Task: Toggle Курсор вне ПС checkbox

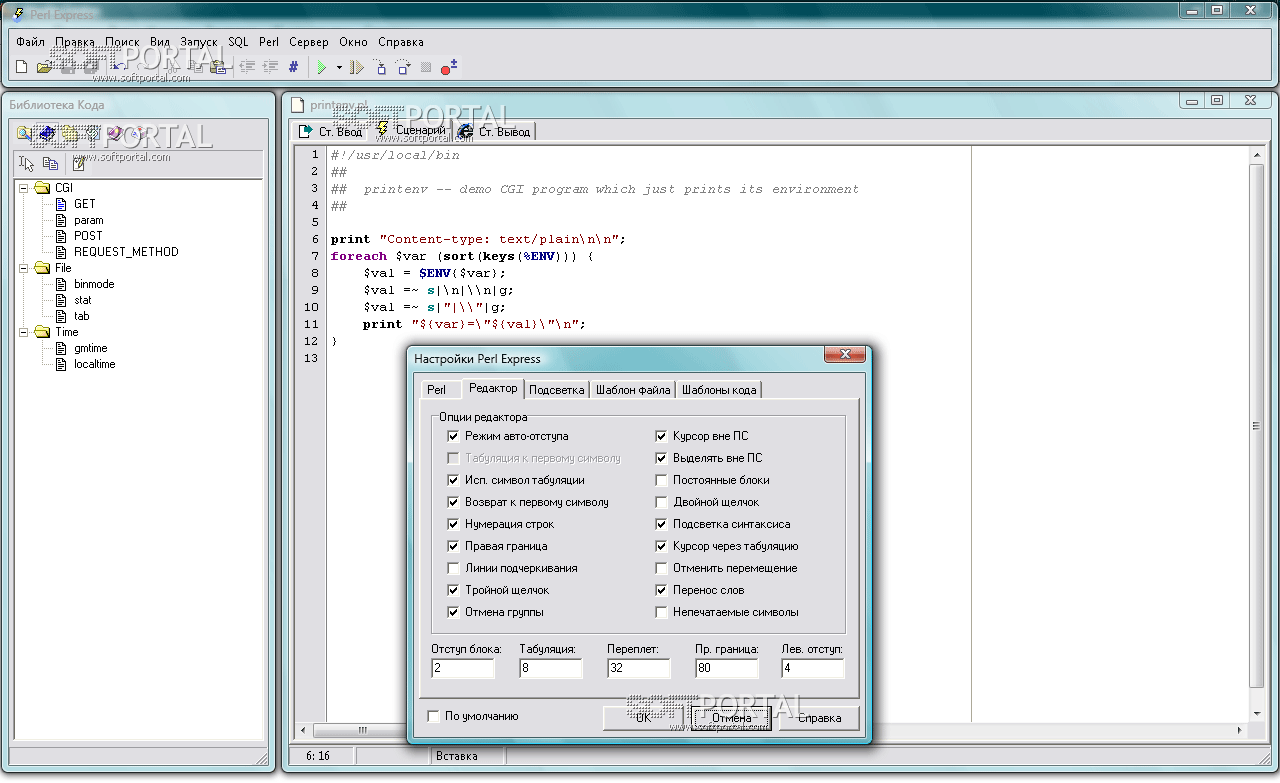Action: click(x=661, y=436)
